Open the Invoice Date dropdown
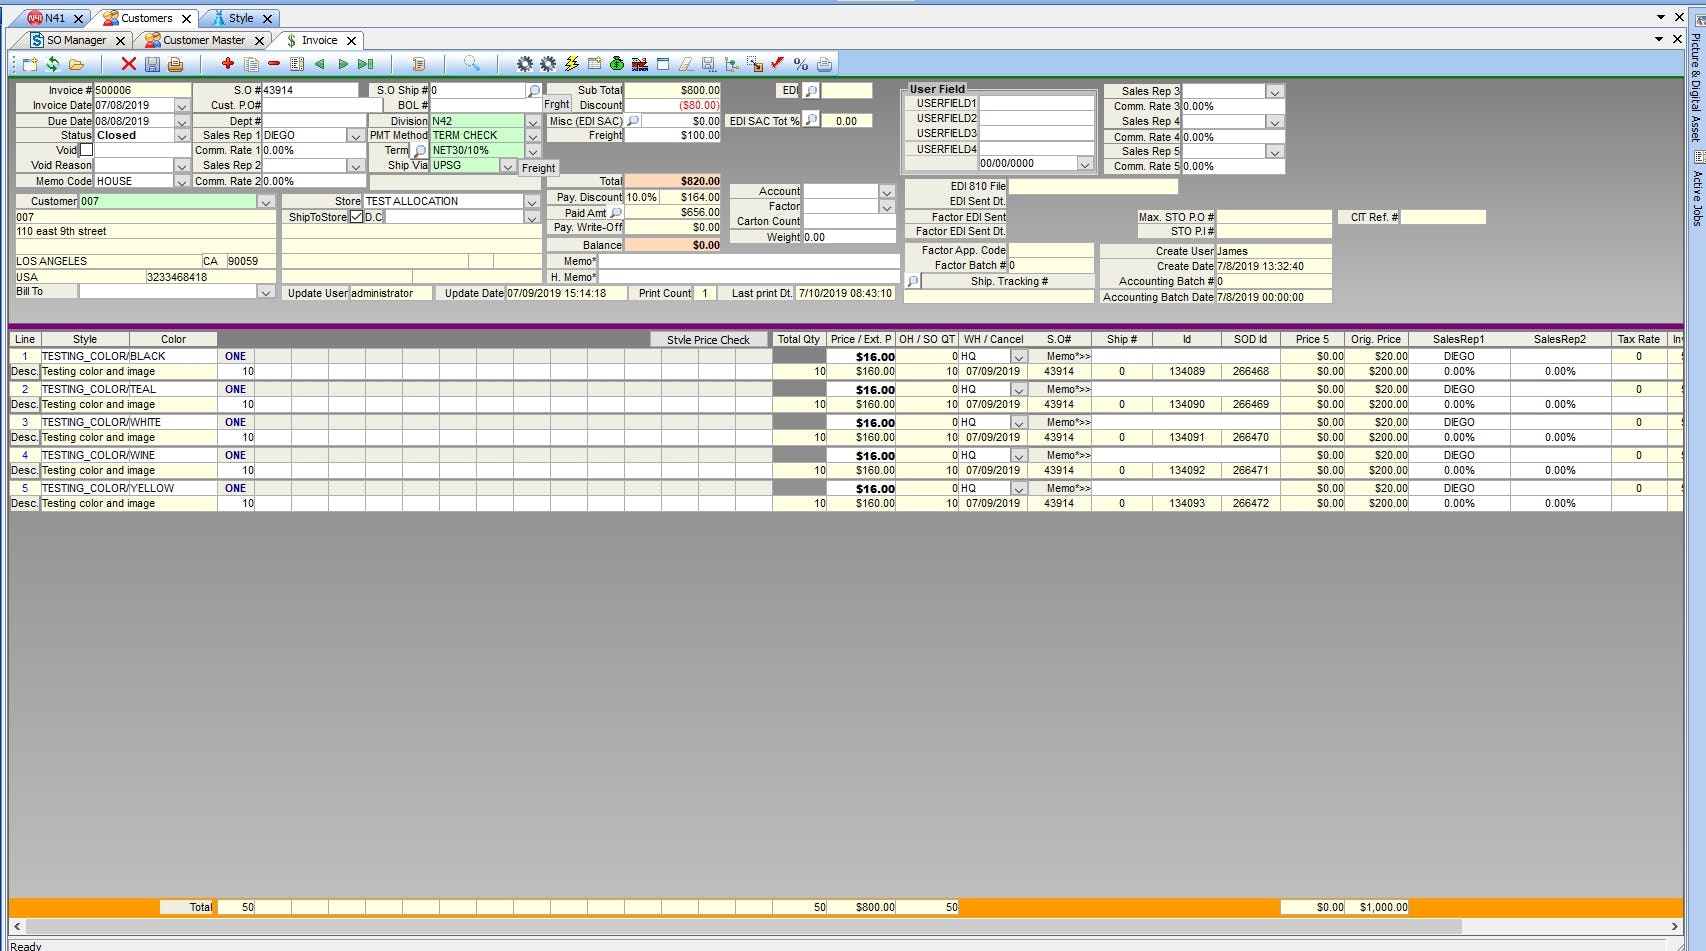1706x951 pixels. point(182,106)
